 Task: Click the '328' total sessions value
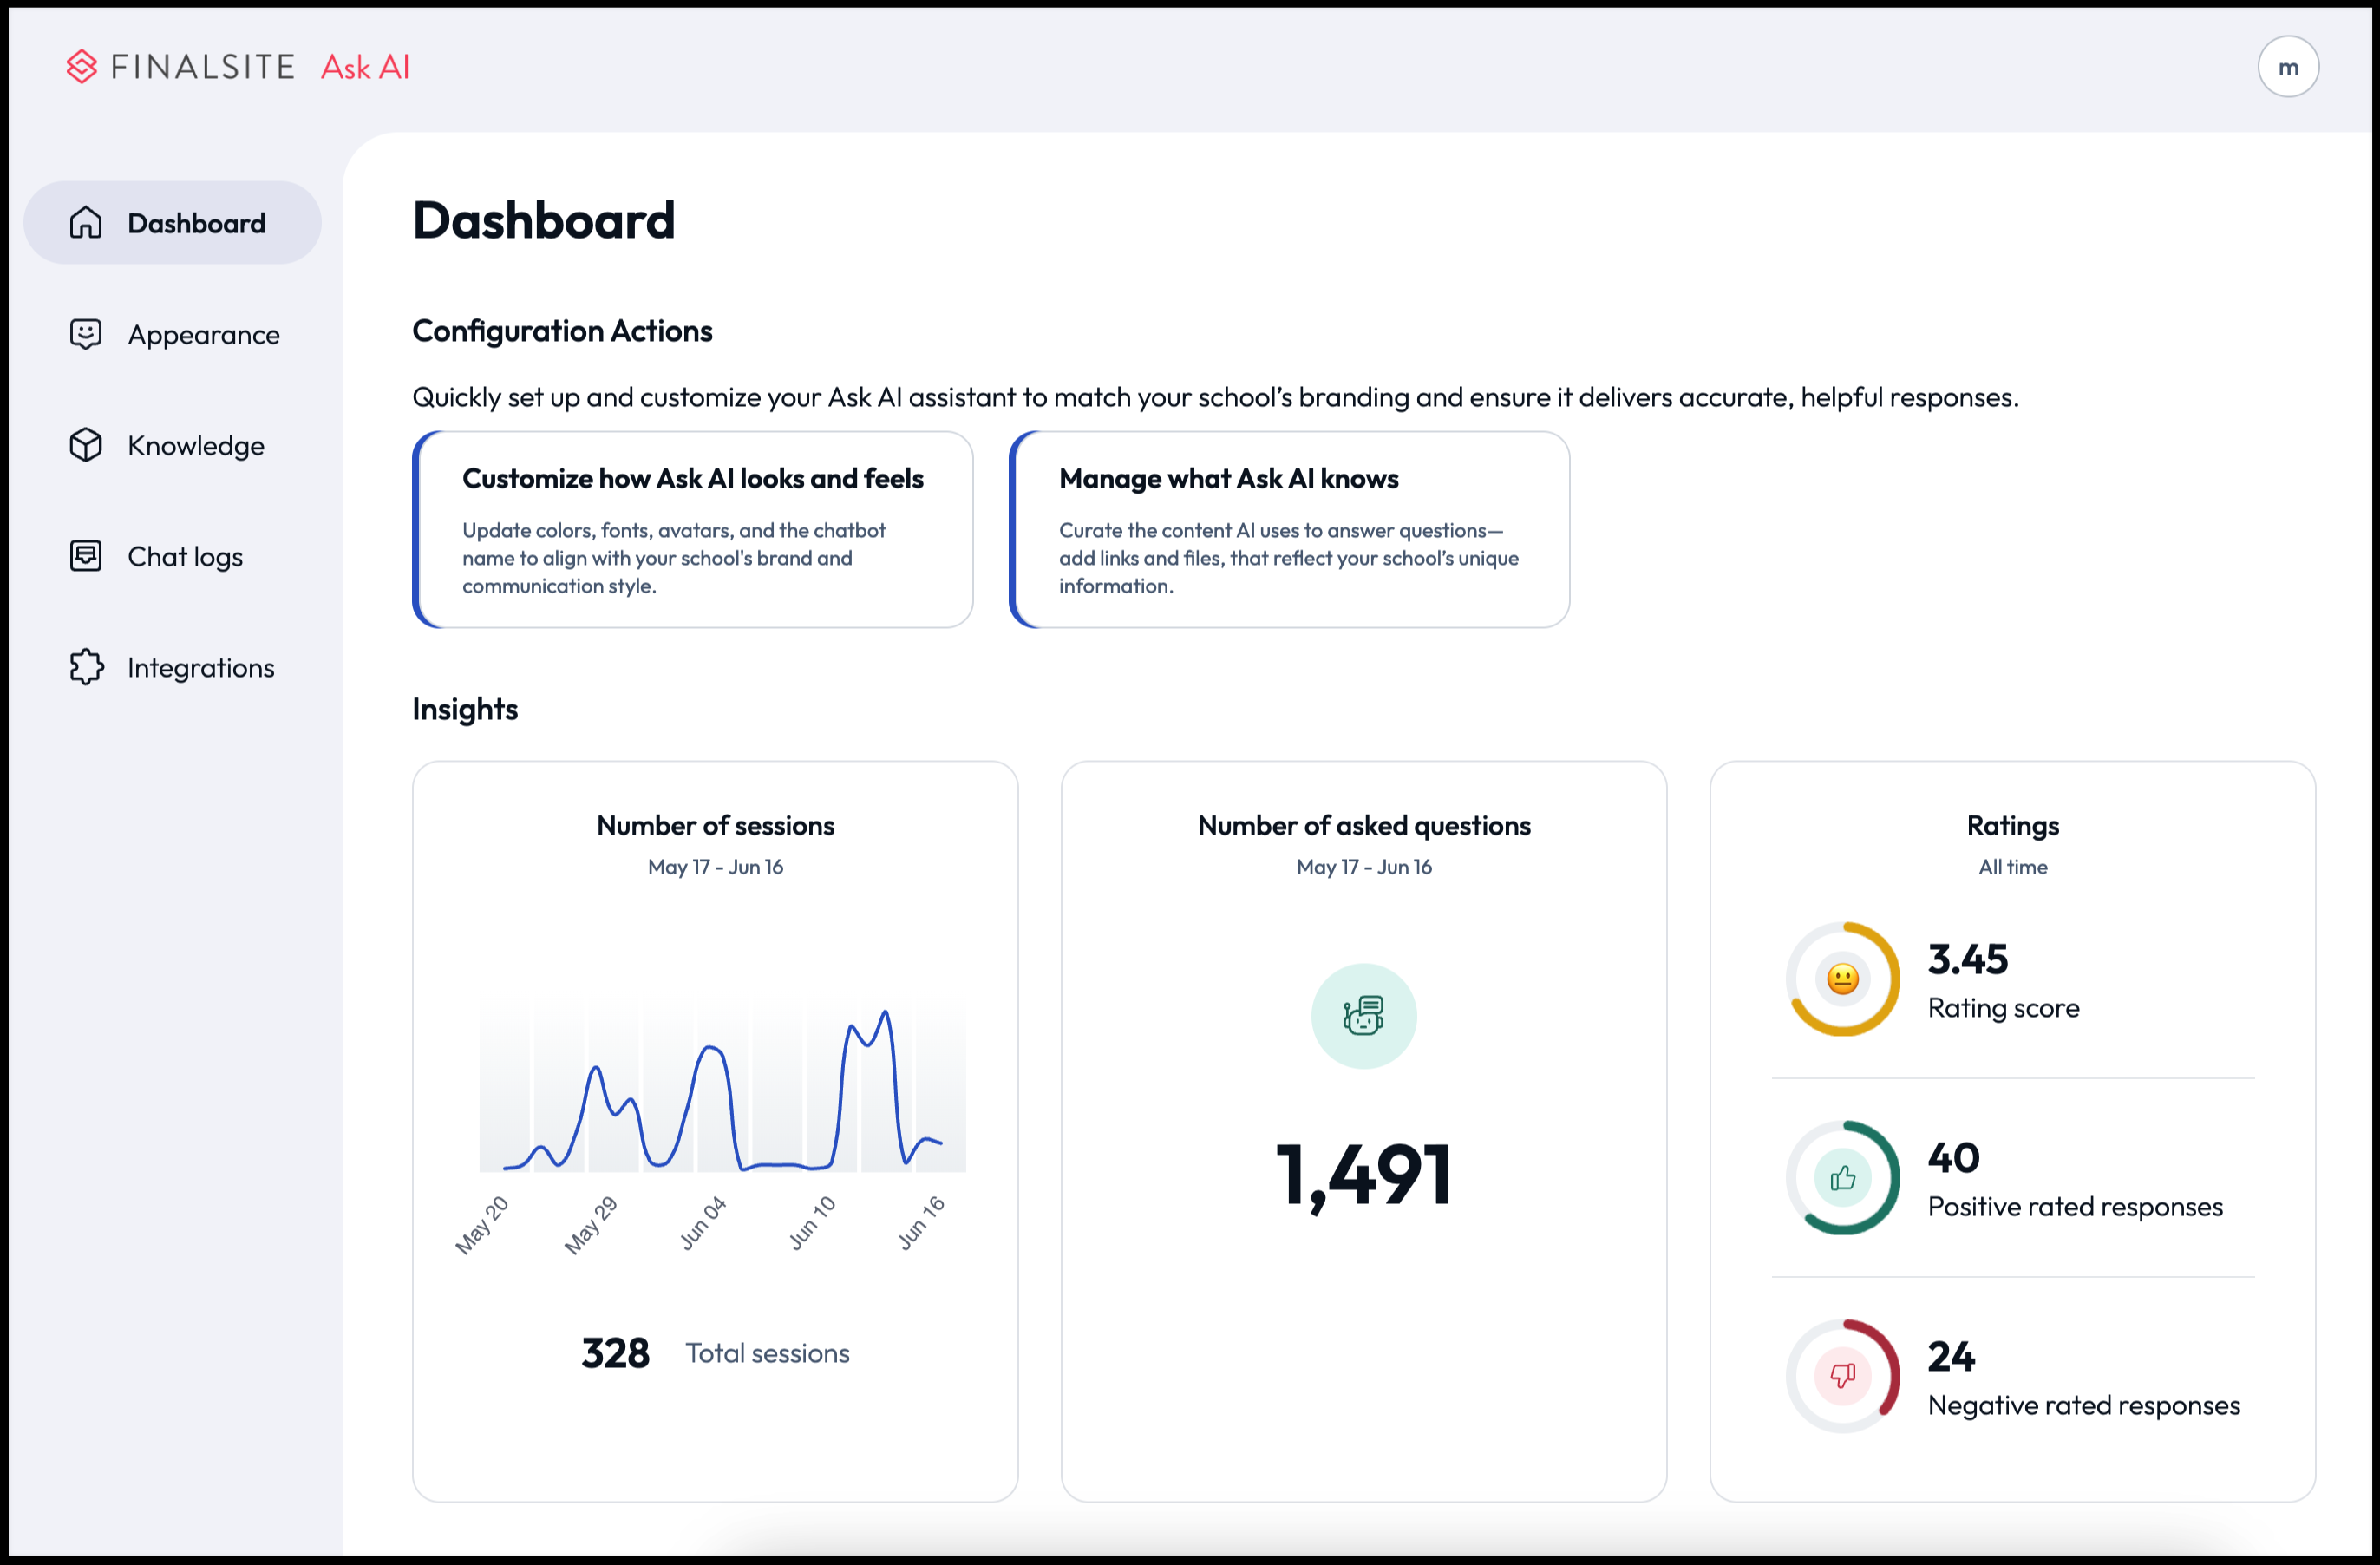(616, 1353)
